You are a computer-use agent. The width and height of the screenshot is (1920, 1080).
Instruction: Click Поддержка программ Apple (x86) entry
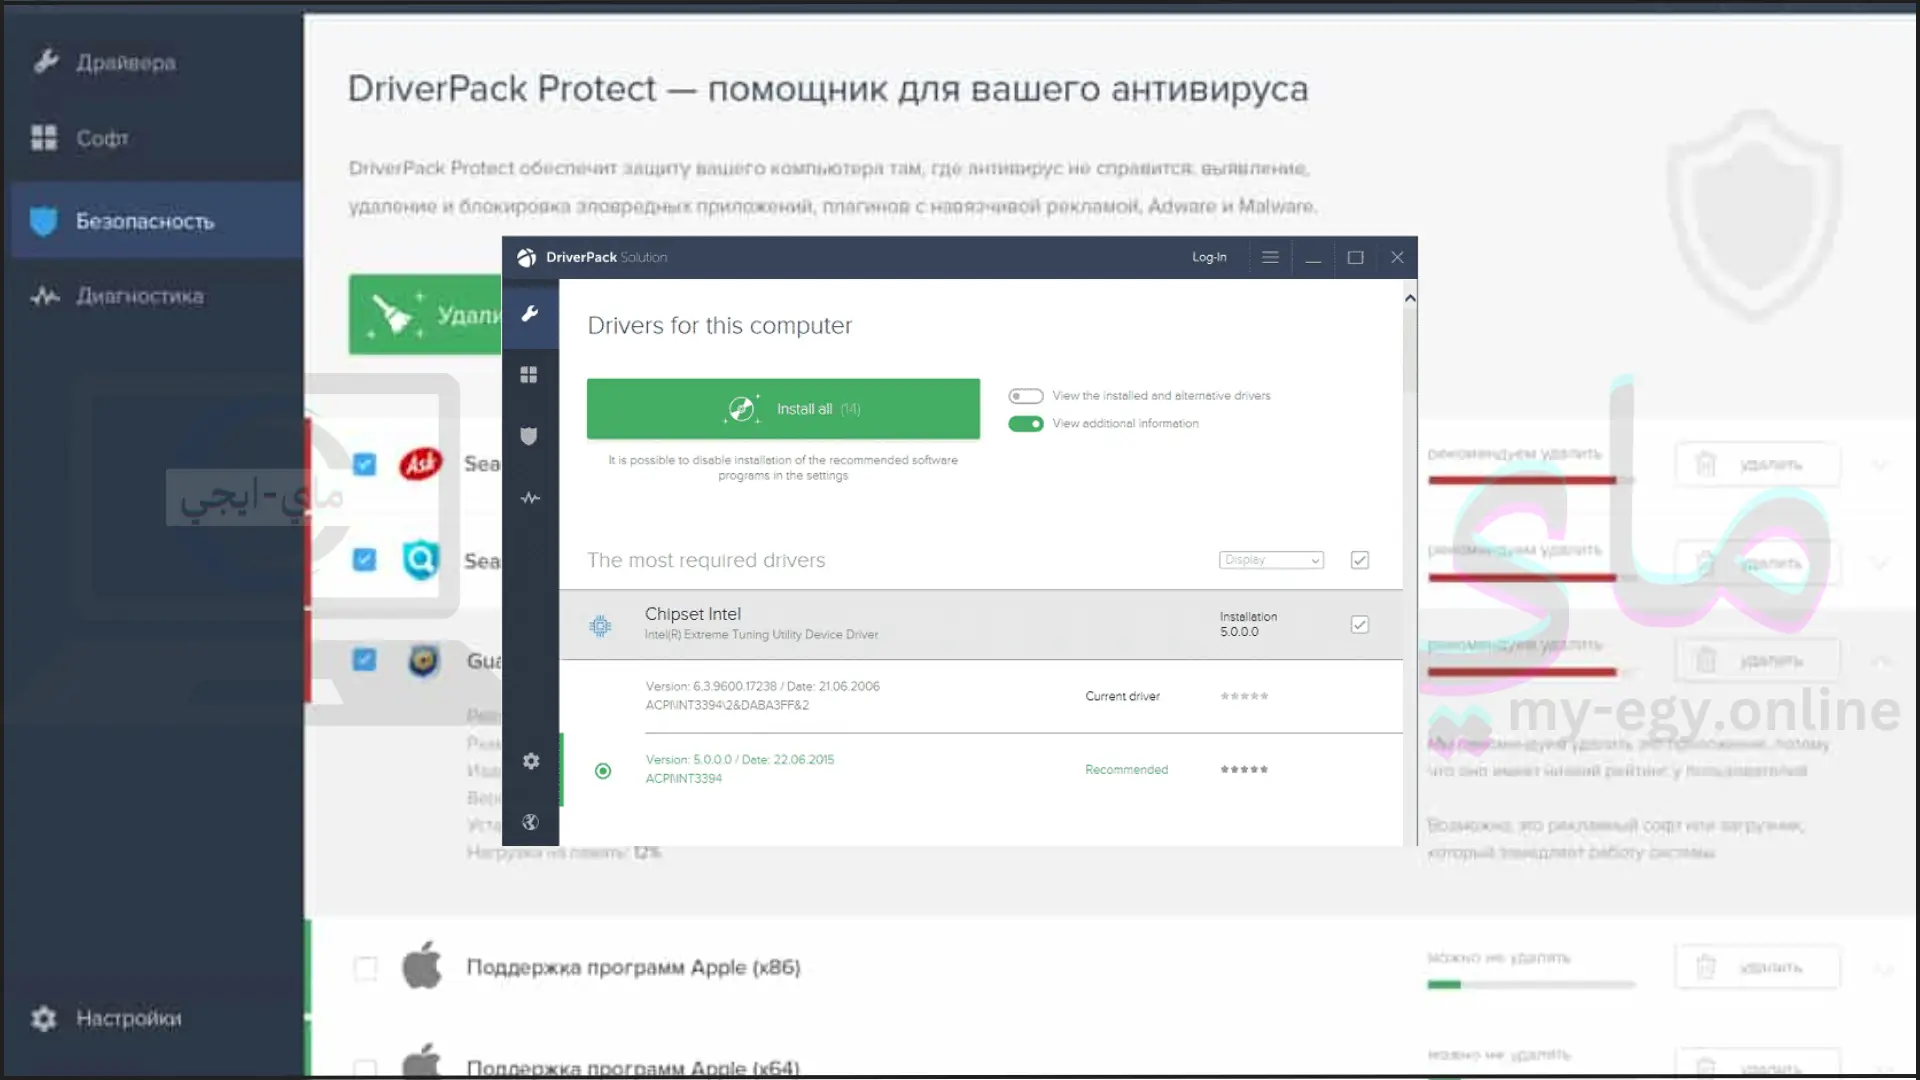(634, 967)
